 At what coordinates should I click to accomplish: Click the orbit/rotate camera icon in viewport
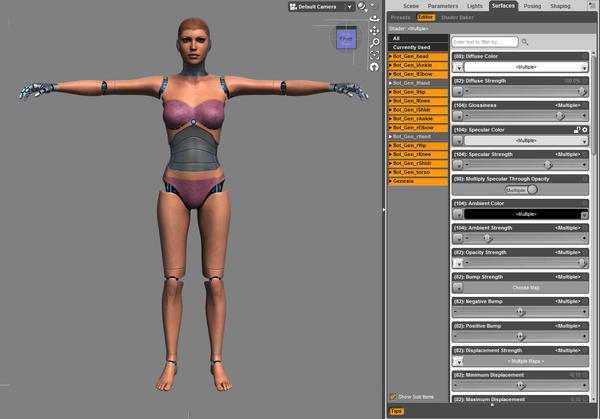pos(374,18)
